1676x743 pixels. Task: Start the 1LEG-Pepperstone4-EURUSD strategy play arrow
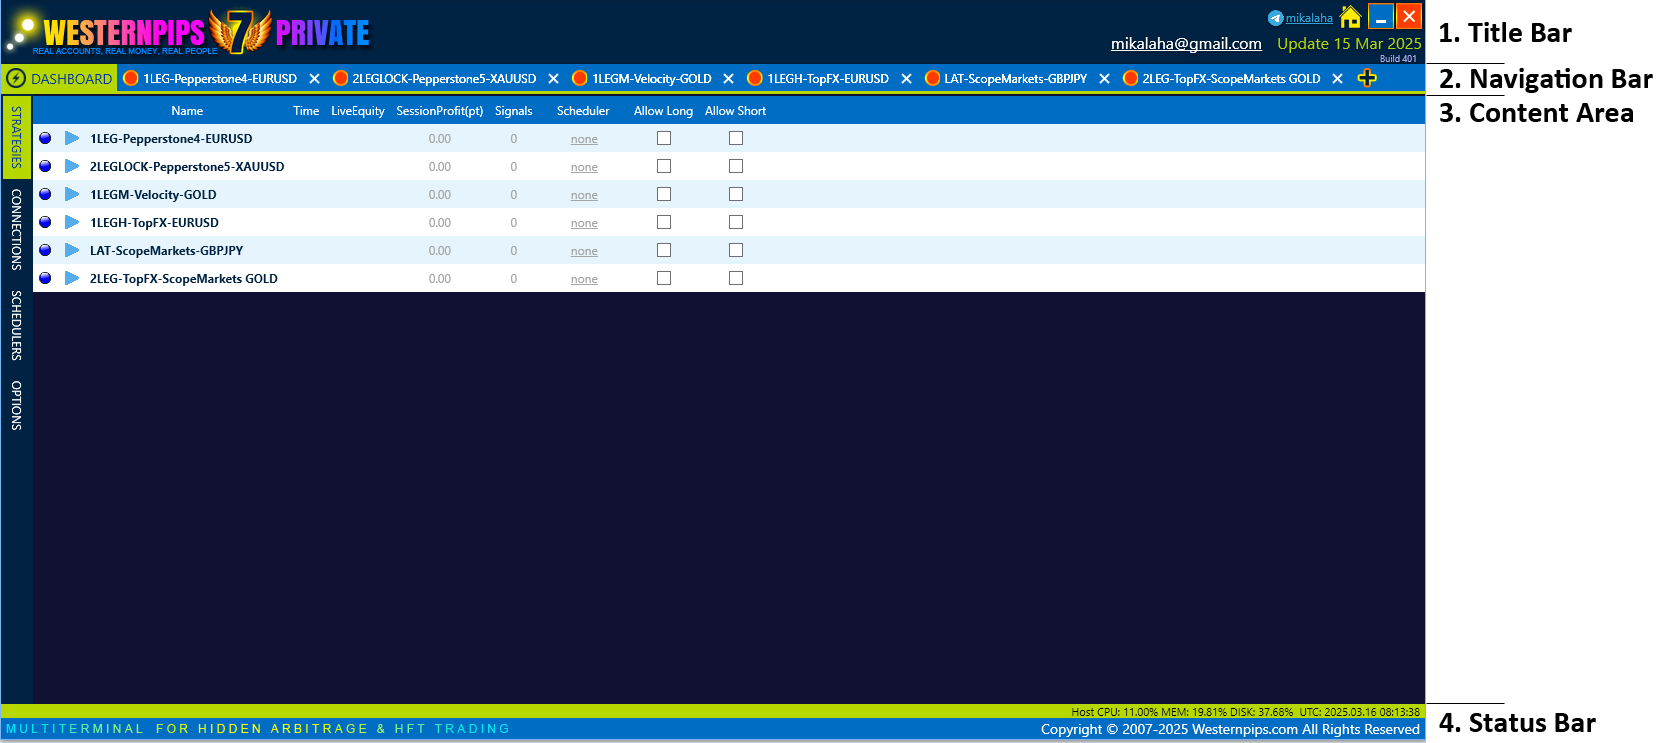[x=72, y=138]
